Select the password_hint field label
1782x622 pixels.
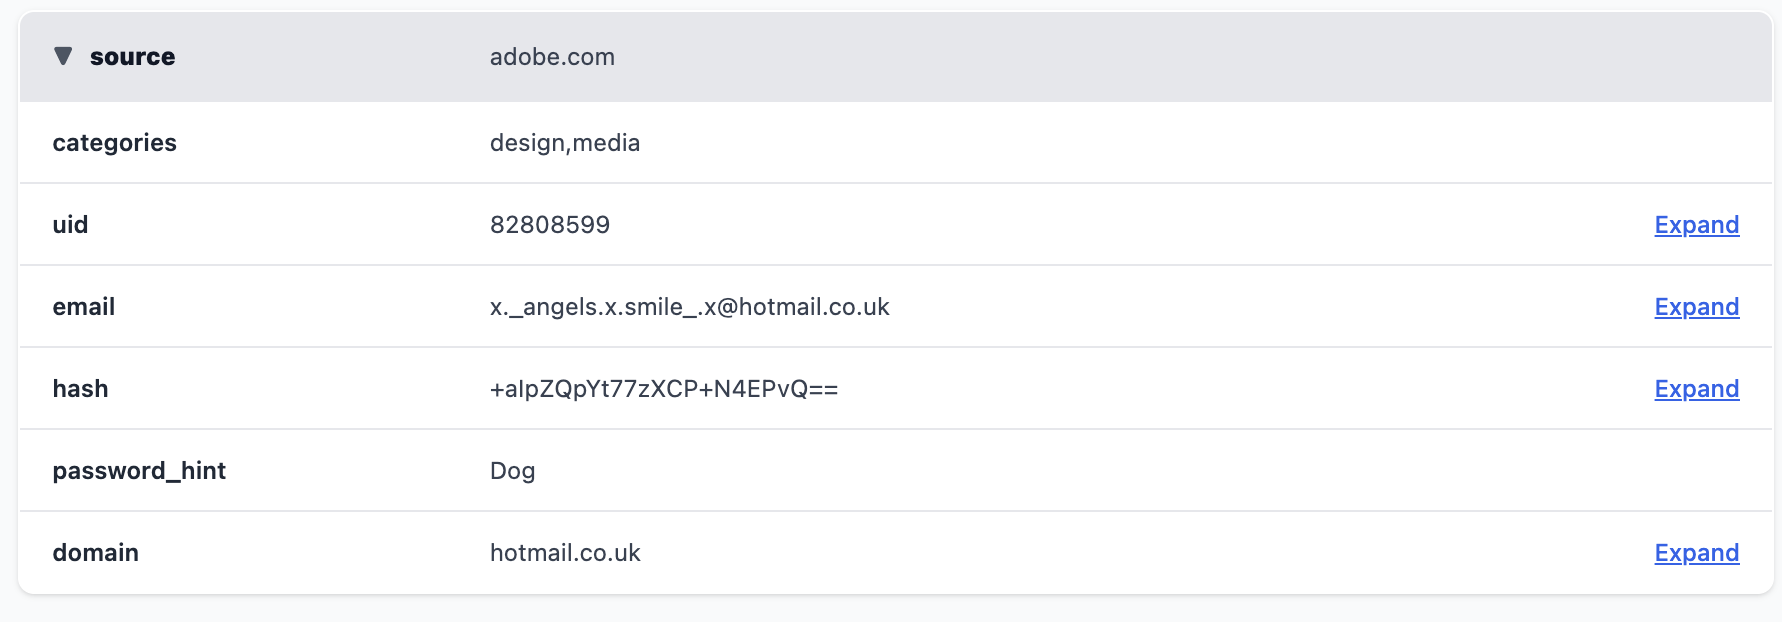(x=139, y=471)
